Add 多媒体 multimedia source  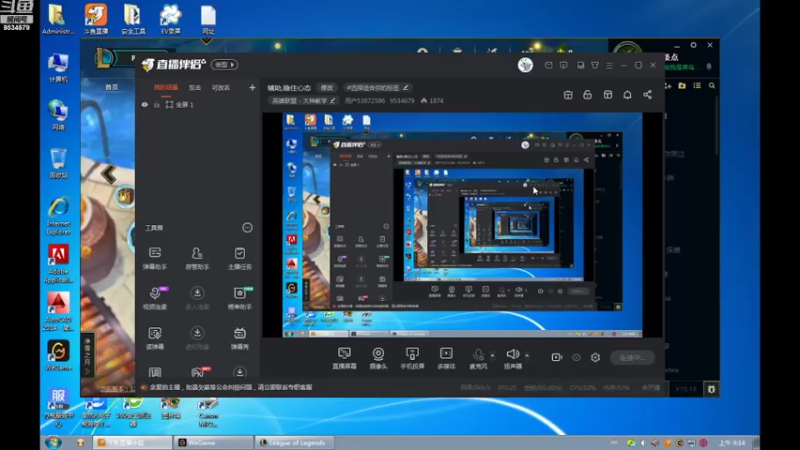pyautogui.click(x=446, y=358)
